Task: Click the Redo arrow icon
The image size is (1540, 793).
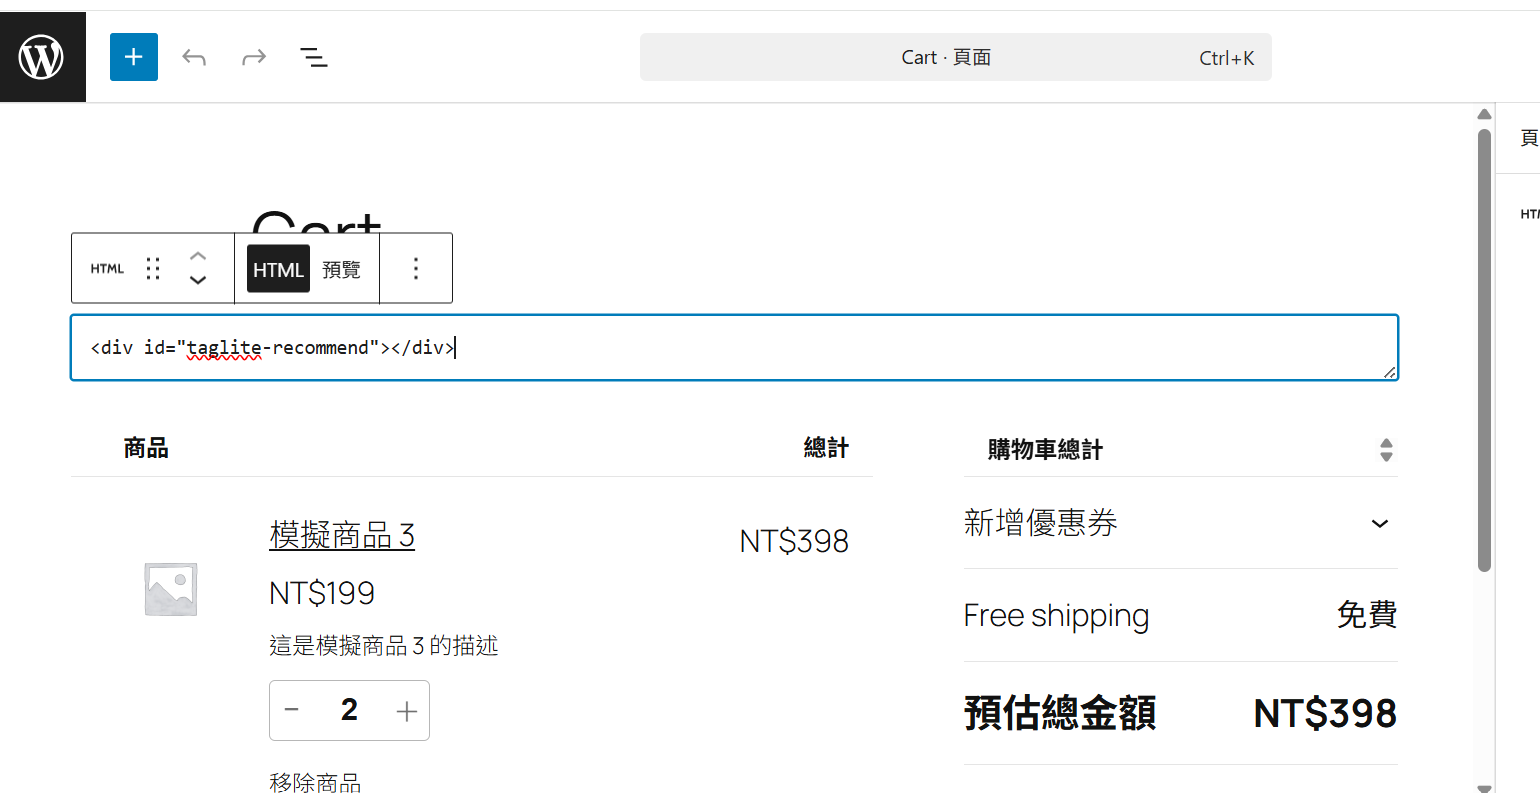Action: tap(253, 56)
